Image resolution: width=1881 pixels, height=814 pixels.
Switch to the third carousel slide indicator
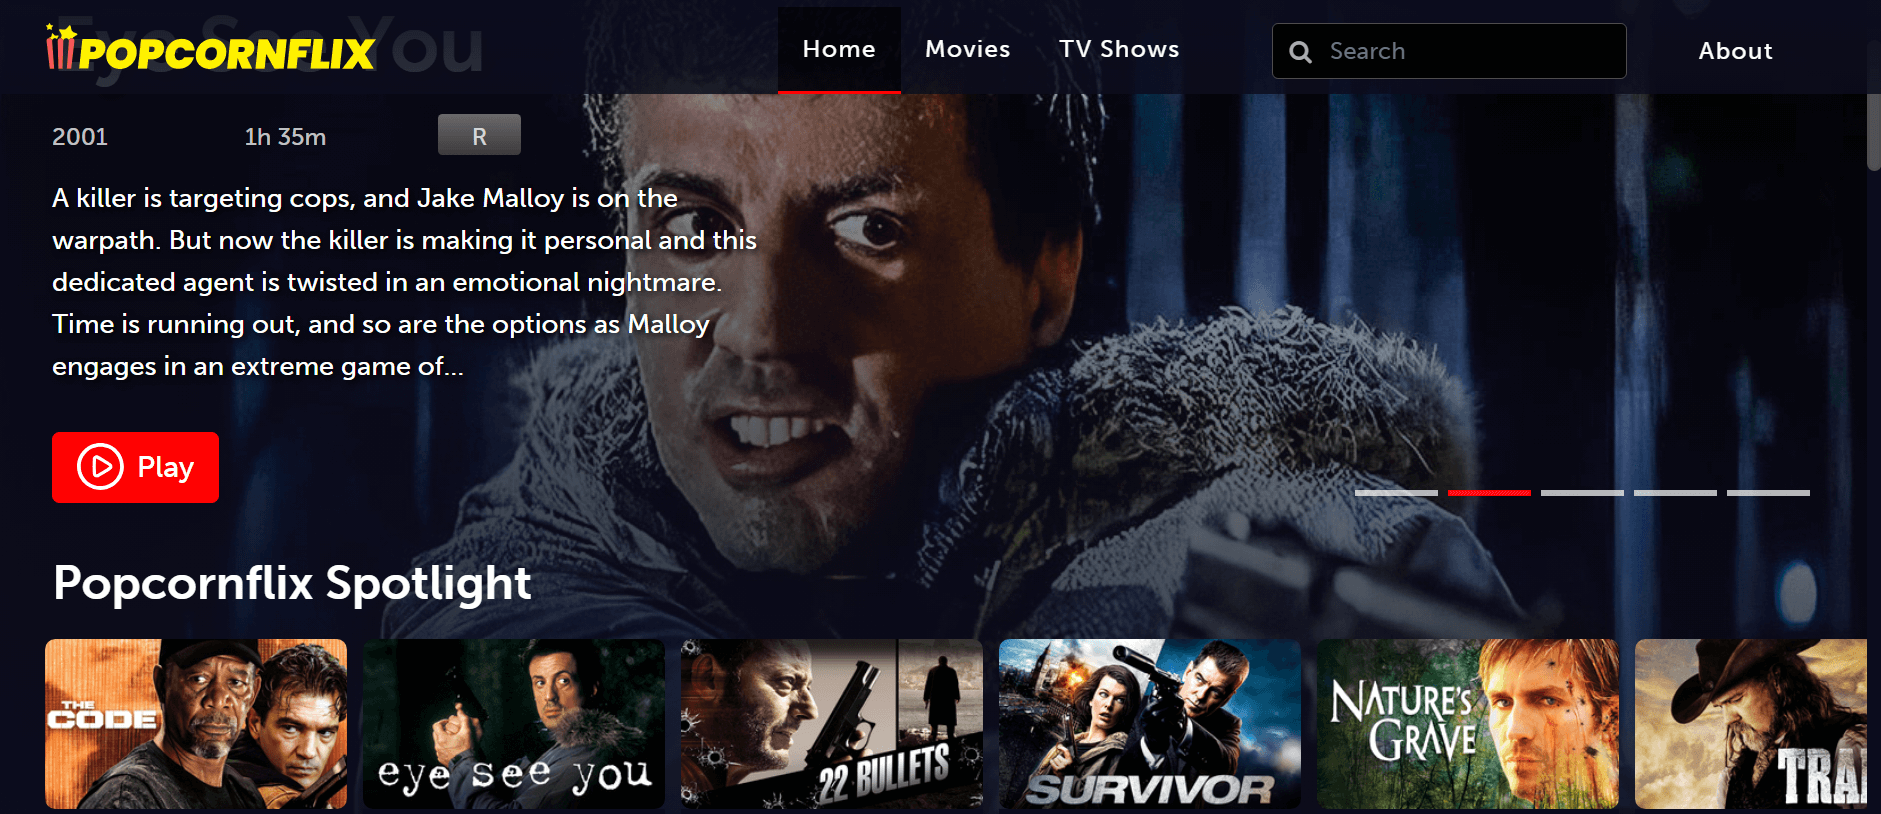pyautogui.click(x=1582, y=493)
